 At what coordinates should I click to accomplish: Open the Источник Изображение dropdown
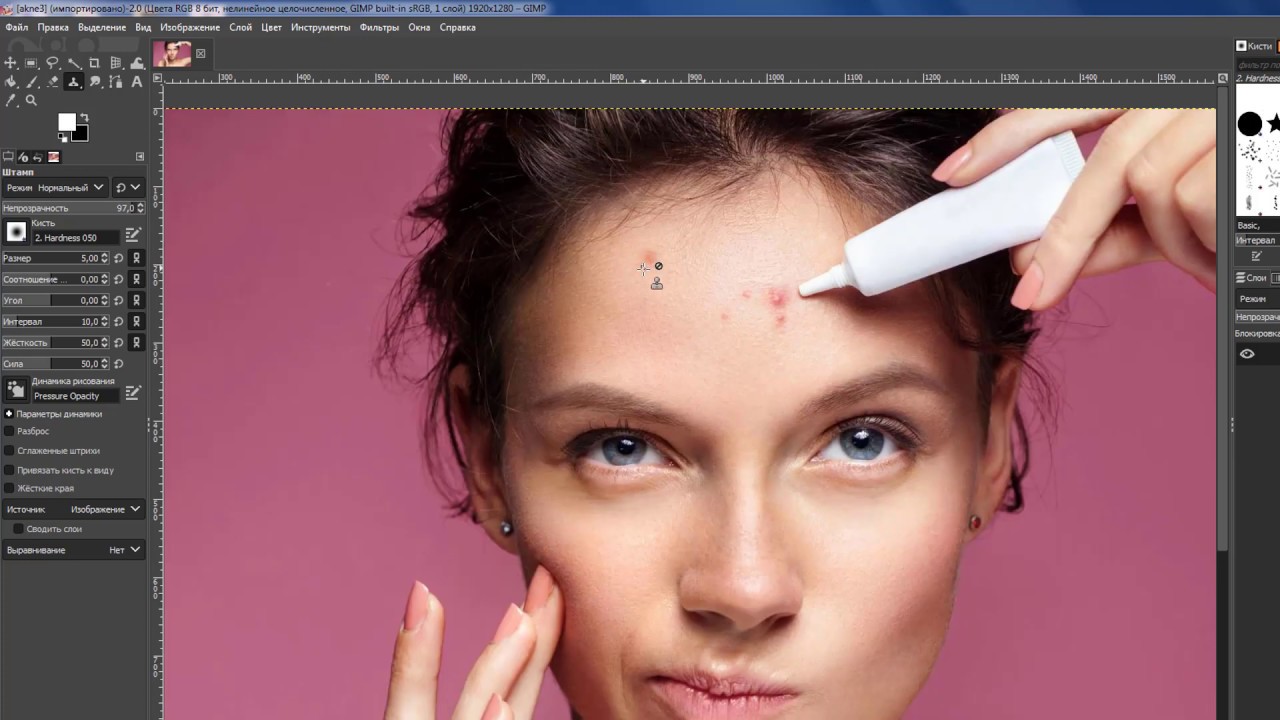73,509
